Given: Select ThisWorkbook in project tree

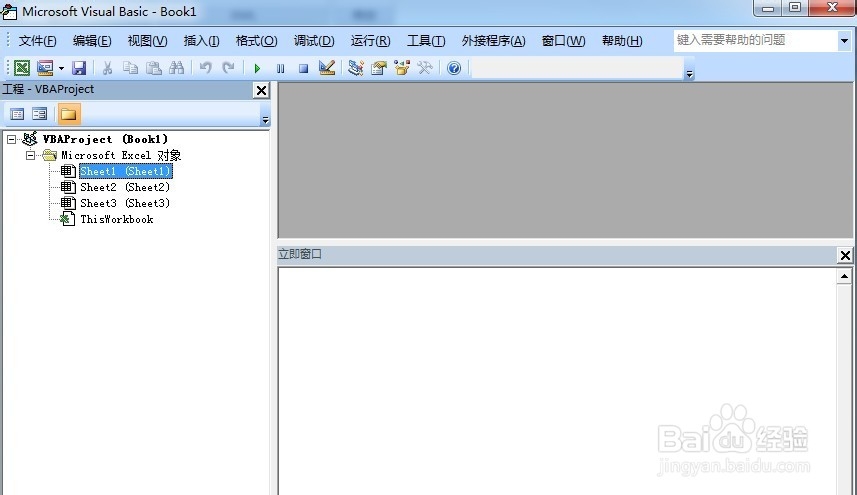Looking at the screenshot, I should tap(117, 219).
